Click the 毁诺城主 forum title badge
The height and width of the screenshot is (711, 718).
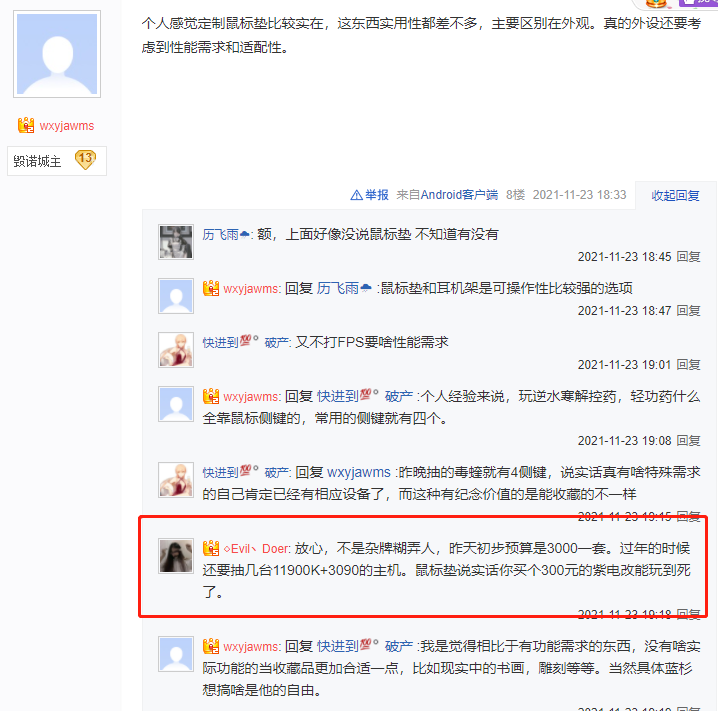tap(37, 161)
